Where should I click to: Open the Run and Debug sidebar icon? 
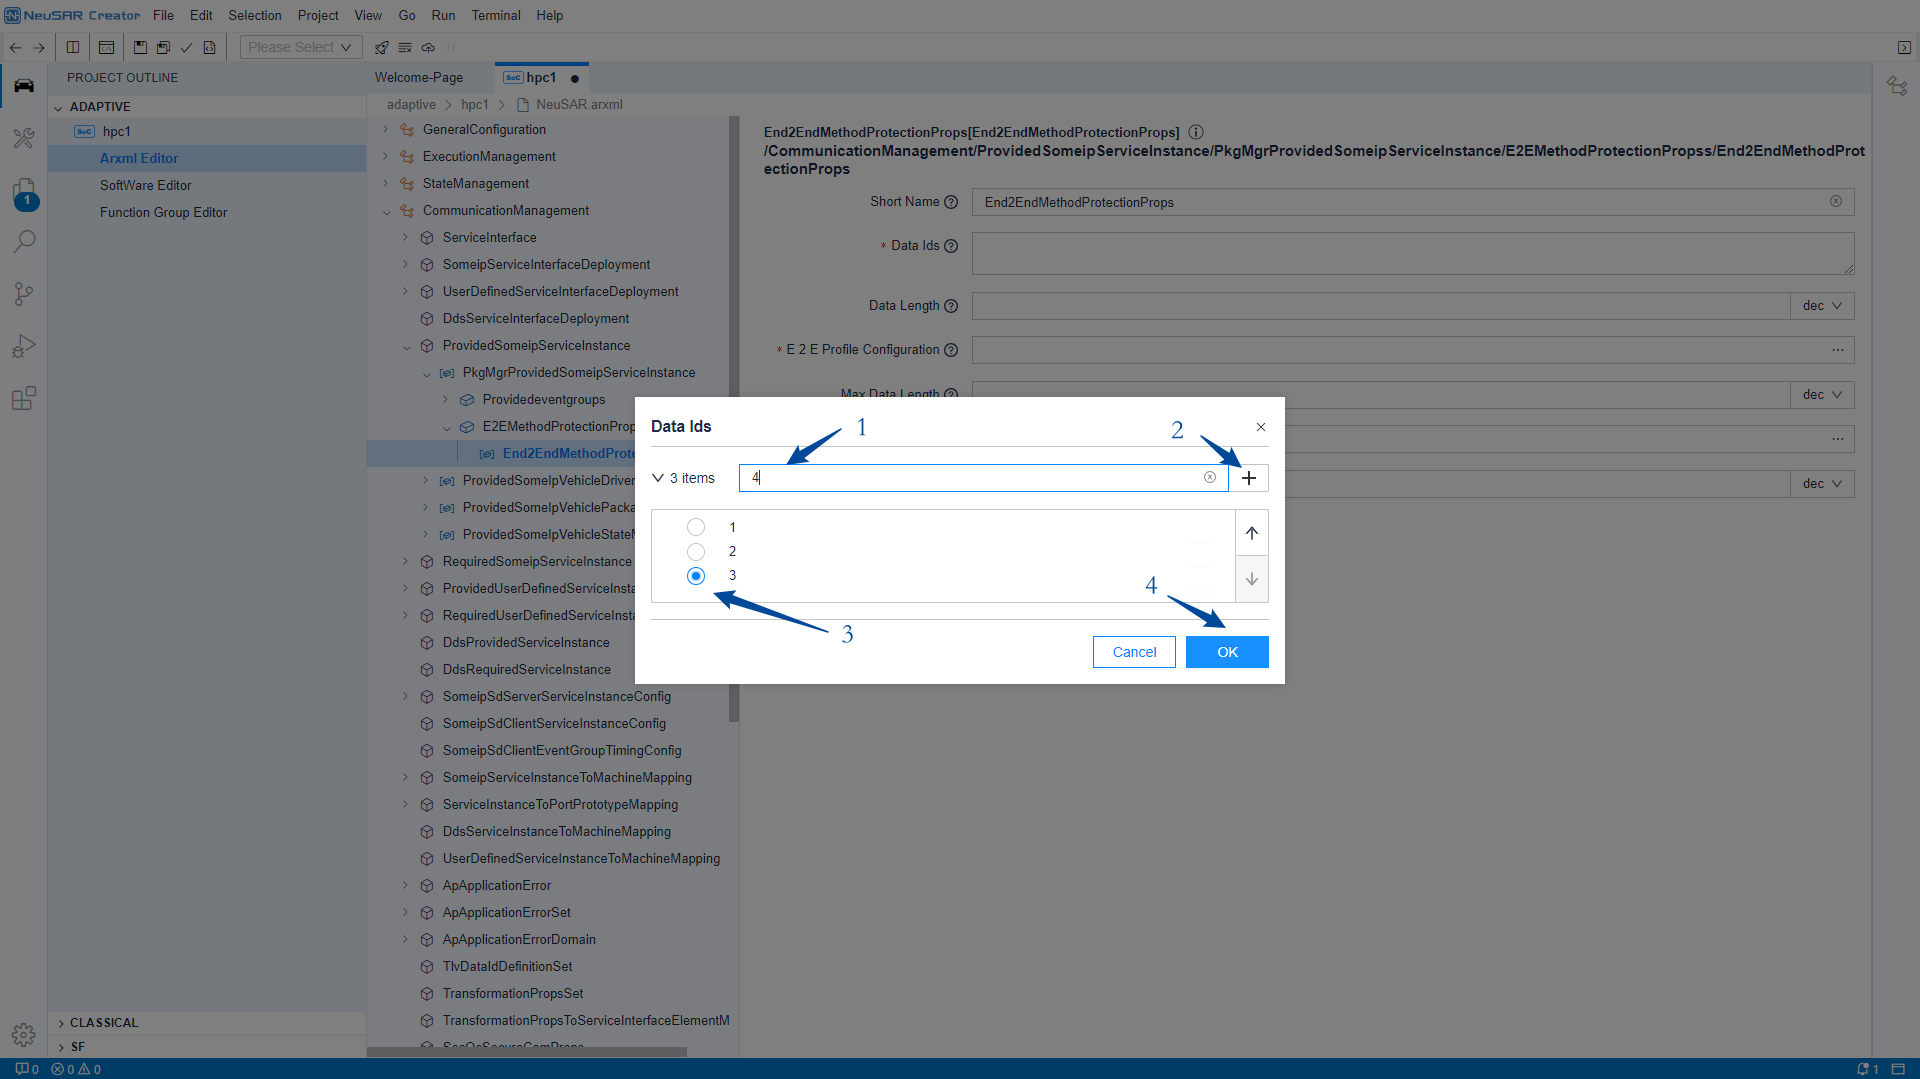point(24,346)
